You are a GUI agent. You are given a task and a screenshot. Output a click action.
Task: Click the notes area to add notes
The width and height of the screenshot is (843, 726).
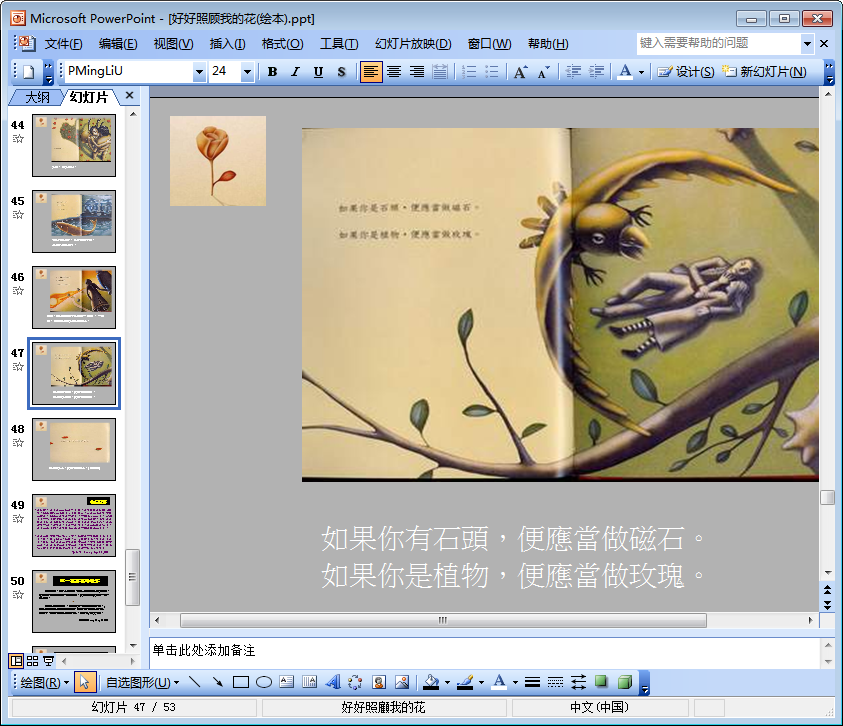484,652
